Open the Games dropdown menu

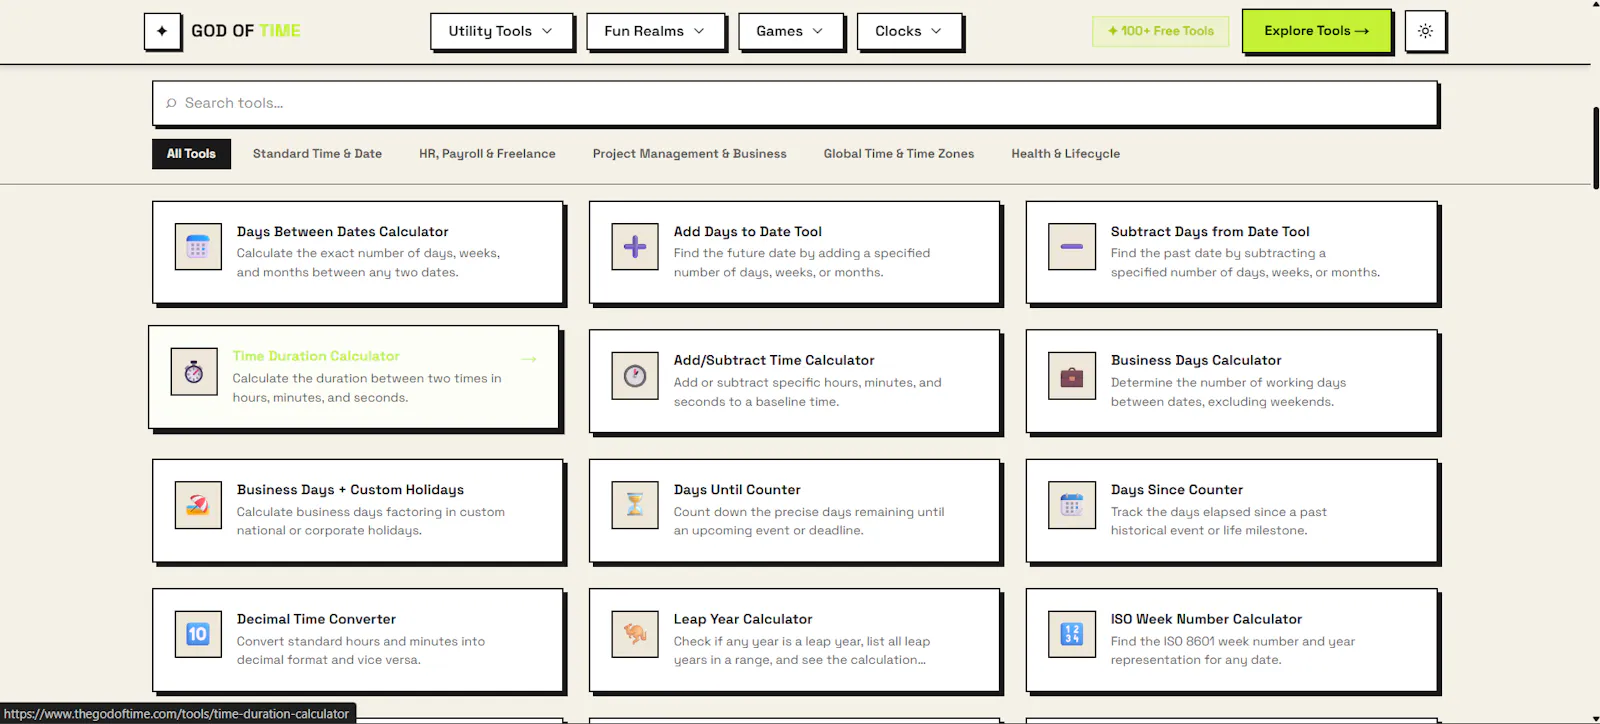click(790, 31)
